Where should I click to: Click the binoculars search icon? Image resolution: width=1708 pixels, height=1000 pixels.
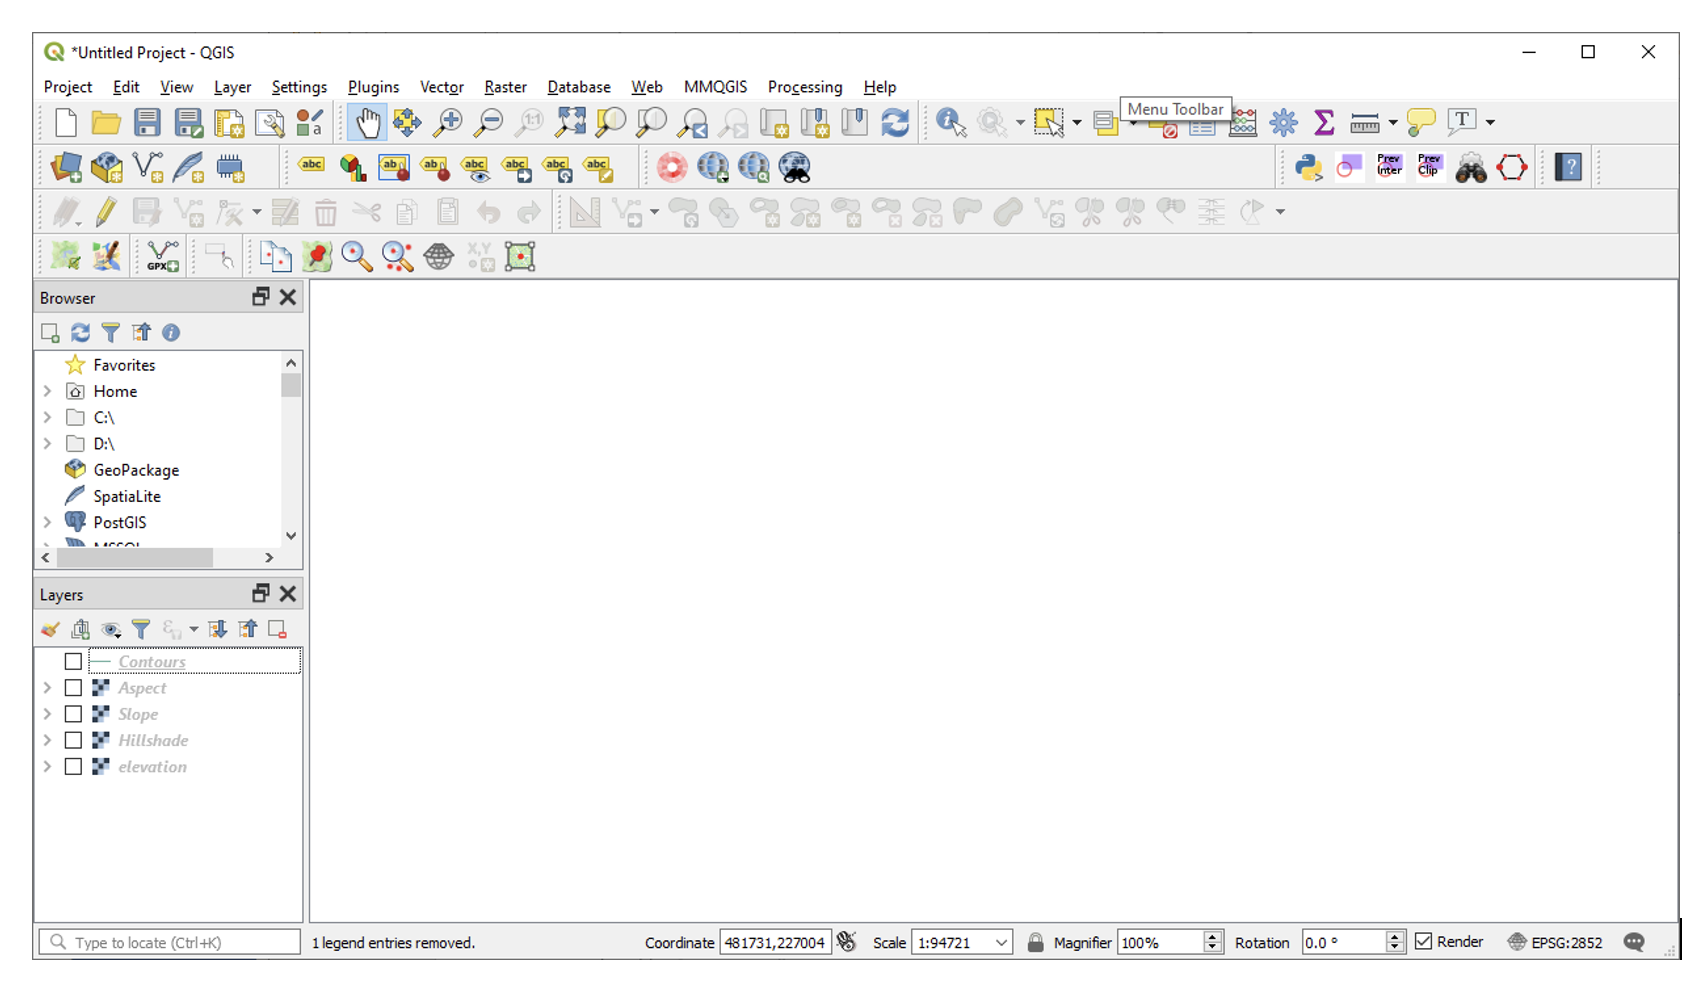click(1471, 167)
